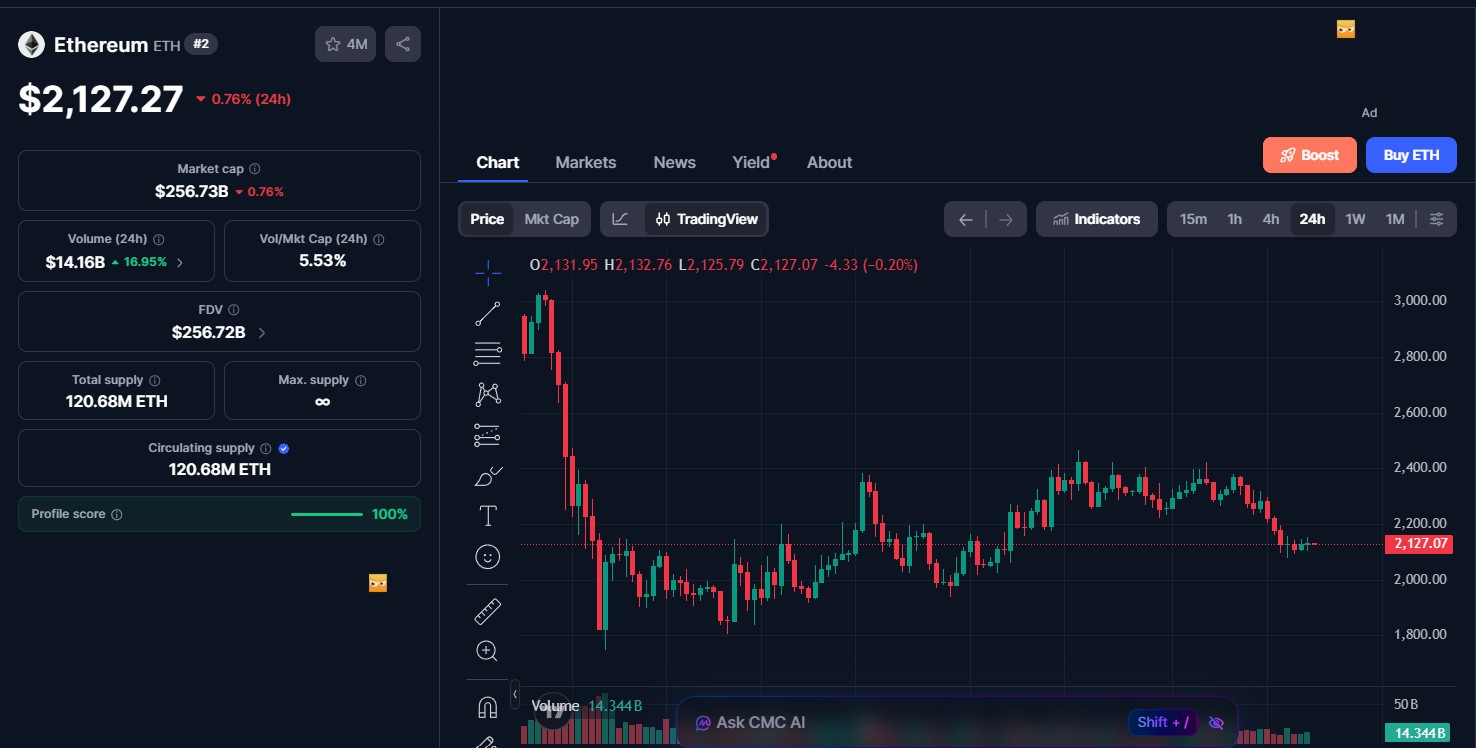The image size is (1476, 748).
Task: Collapse the drawing toolbar arrow
Action: (515, 693)
